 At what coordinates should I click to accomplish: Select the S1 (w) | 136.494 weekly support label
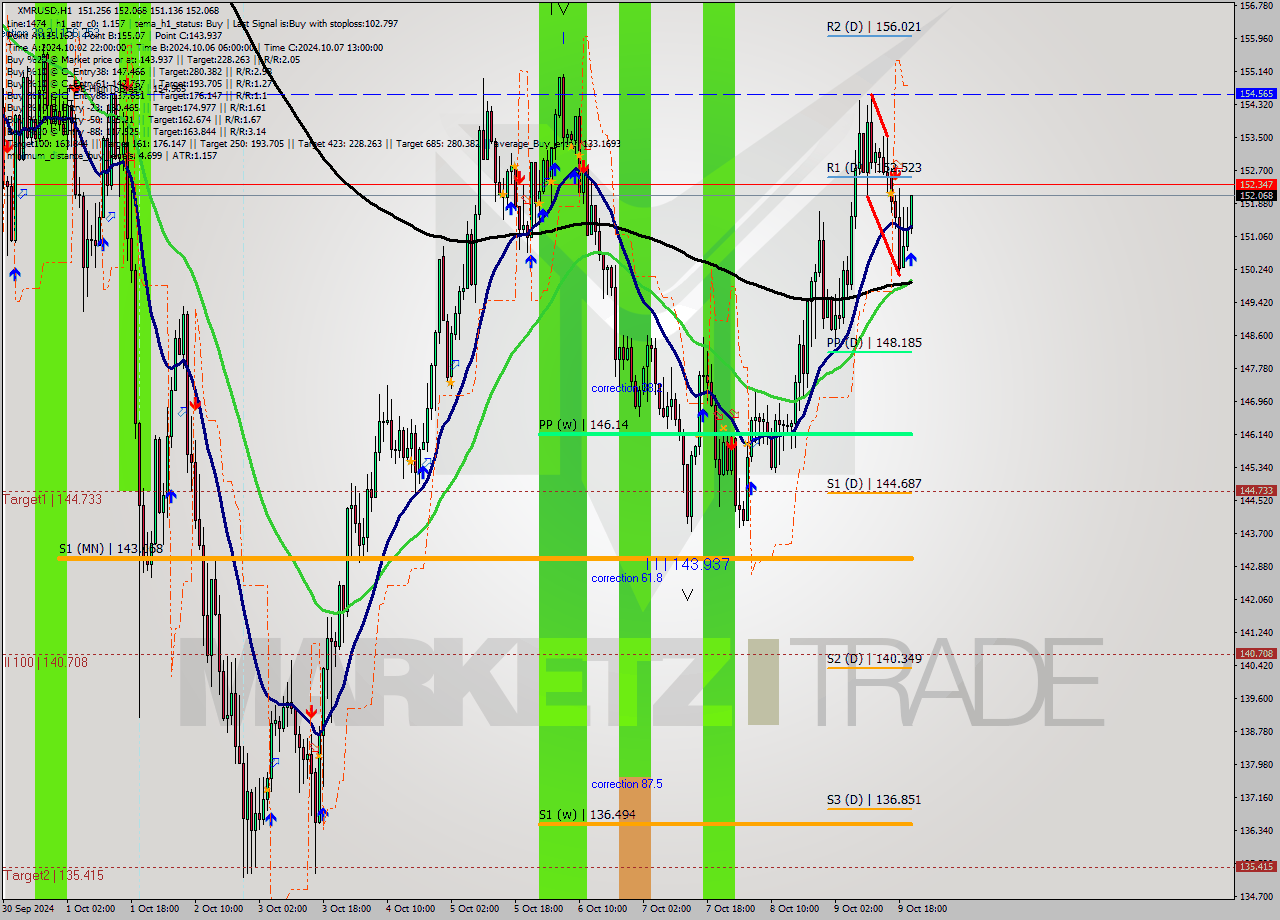586,815
